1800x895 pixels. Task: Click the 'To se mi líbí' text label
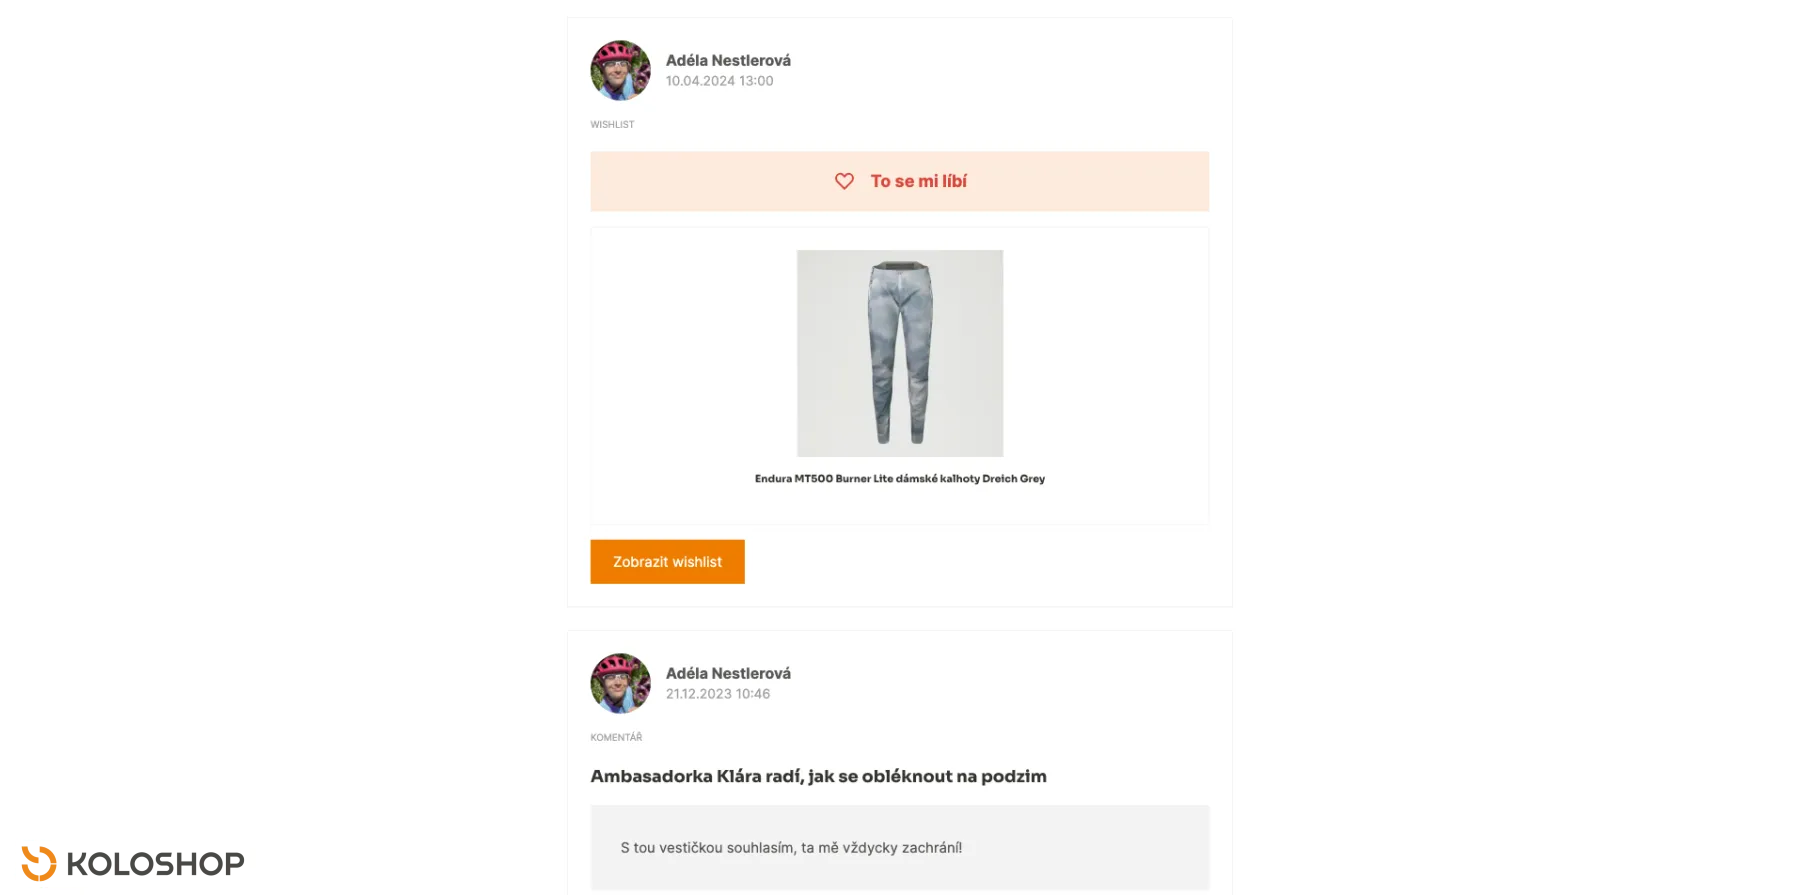(x=918, y=181)
